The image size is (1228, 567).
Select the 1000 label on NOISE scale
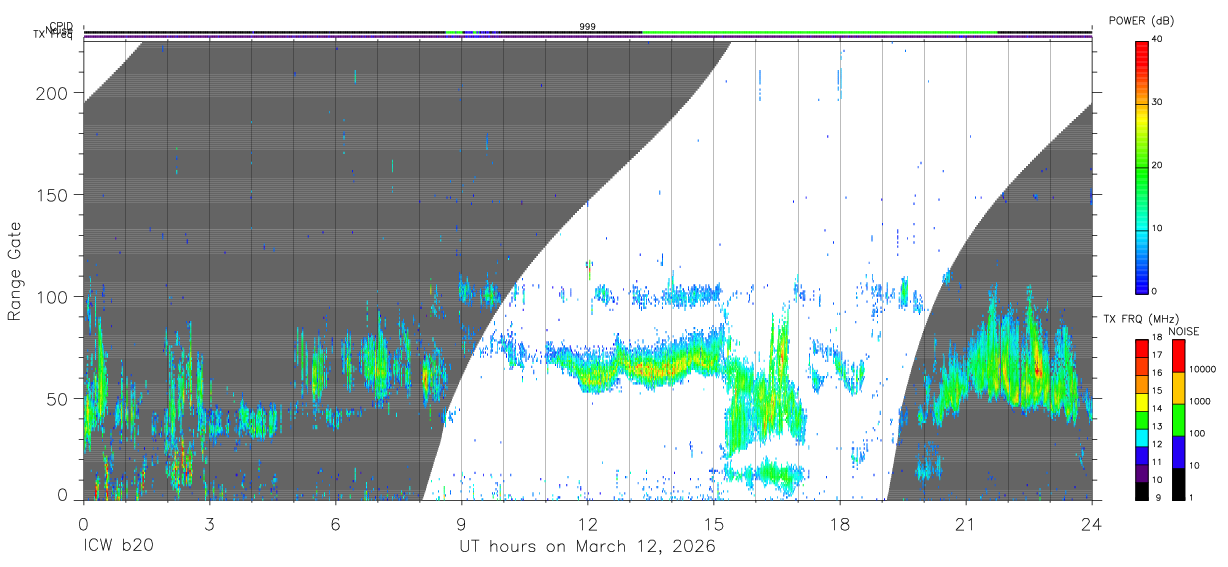click(x=1199, y=402)
